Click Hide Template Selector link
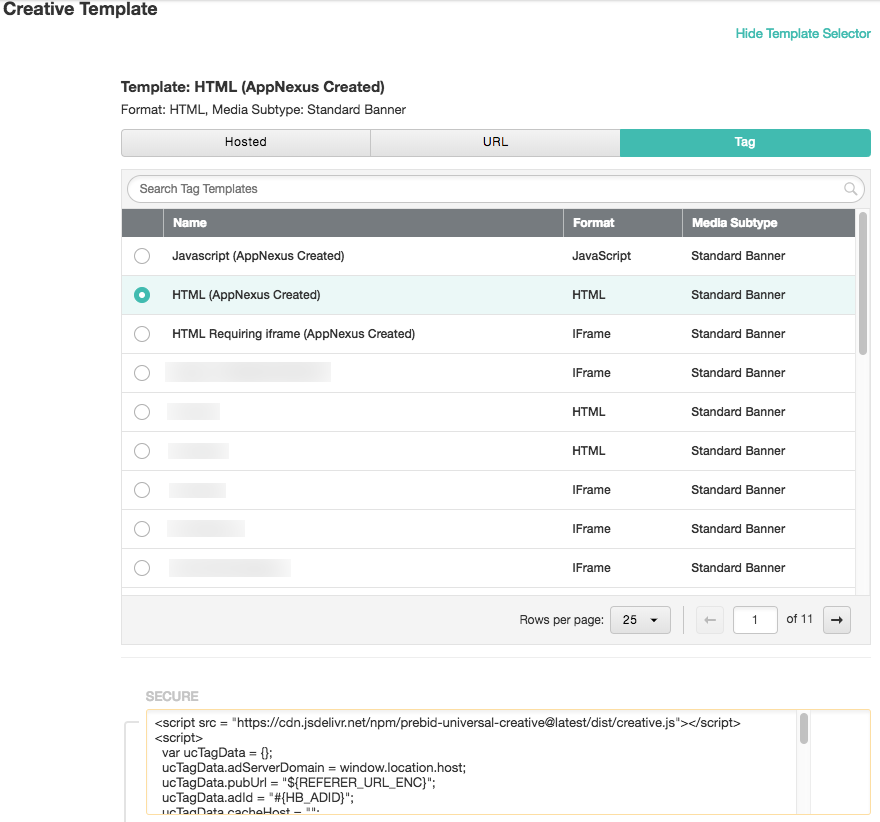The height and width of the screenshot is (822, 880). (x=803, y=34)
